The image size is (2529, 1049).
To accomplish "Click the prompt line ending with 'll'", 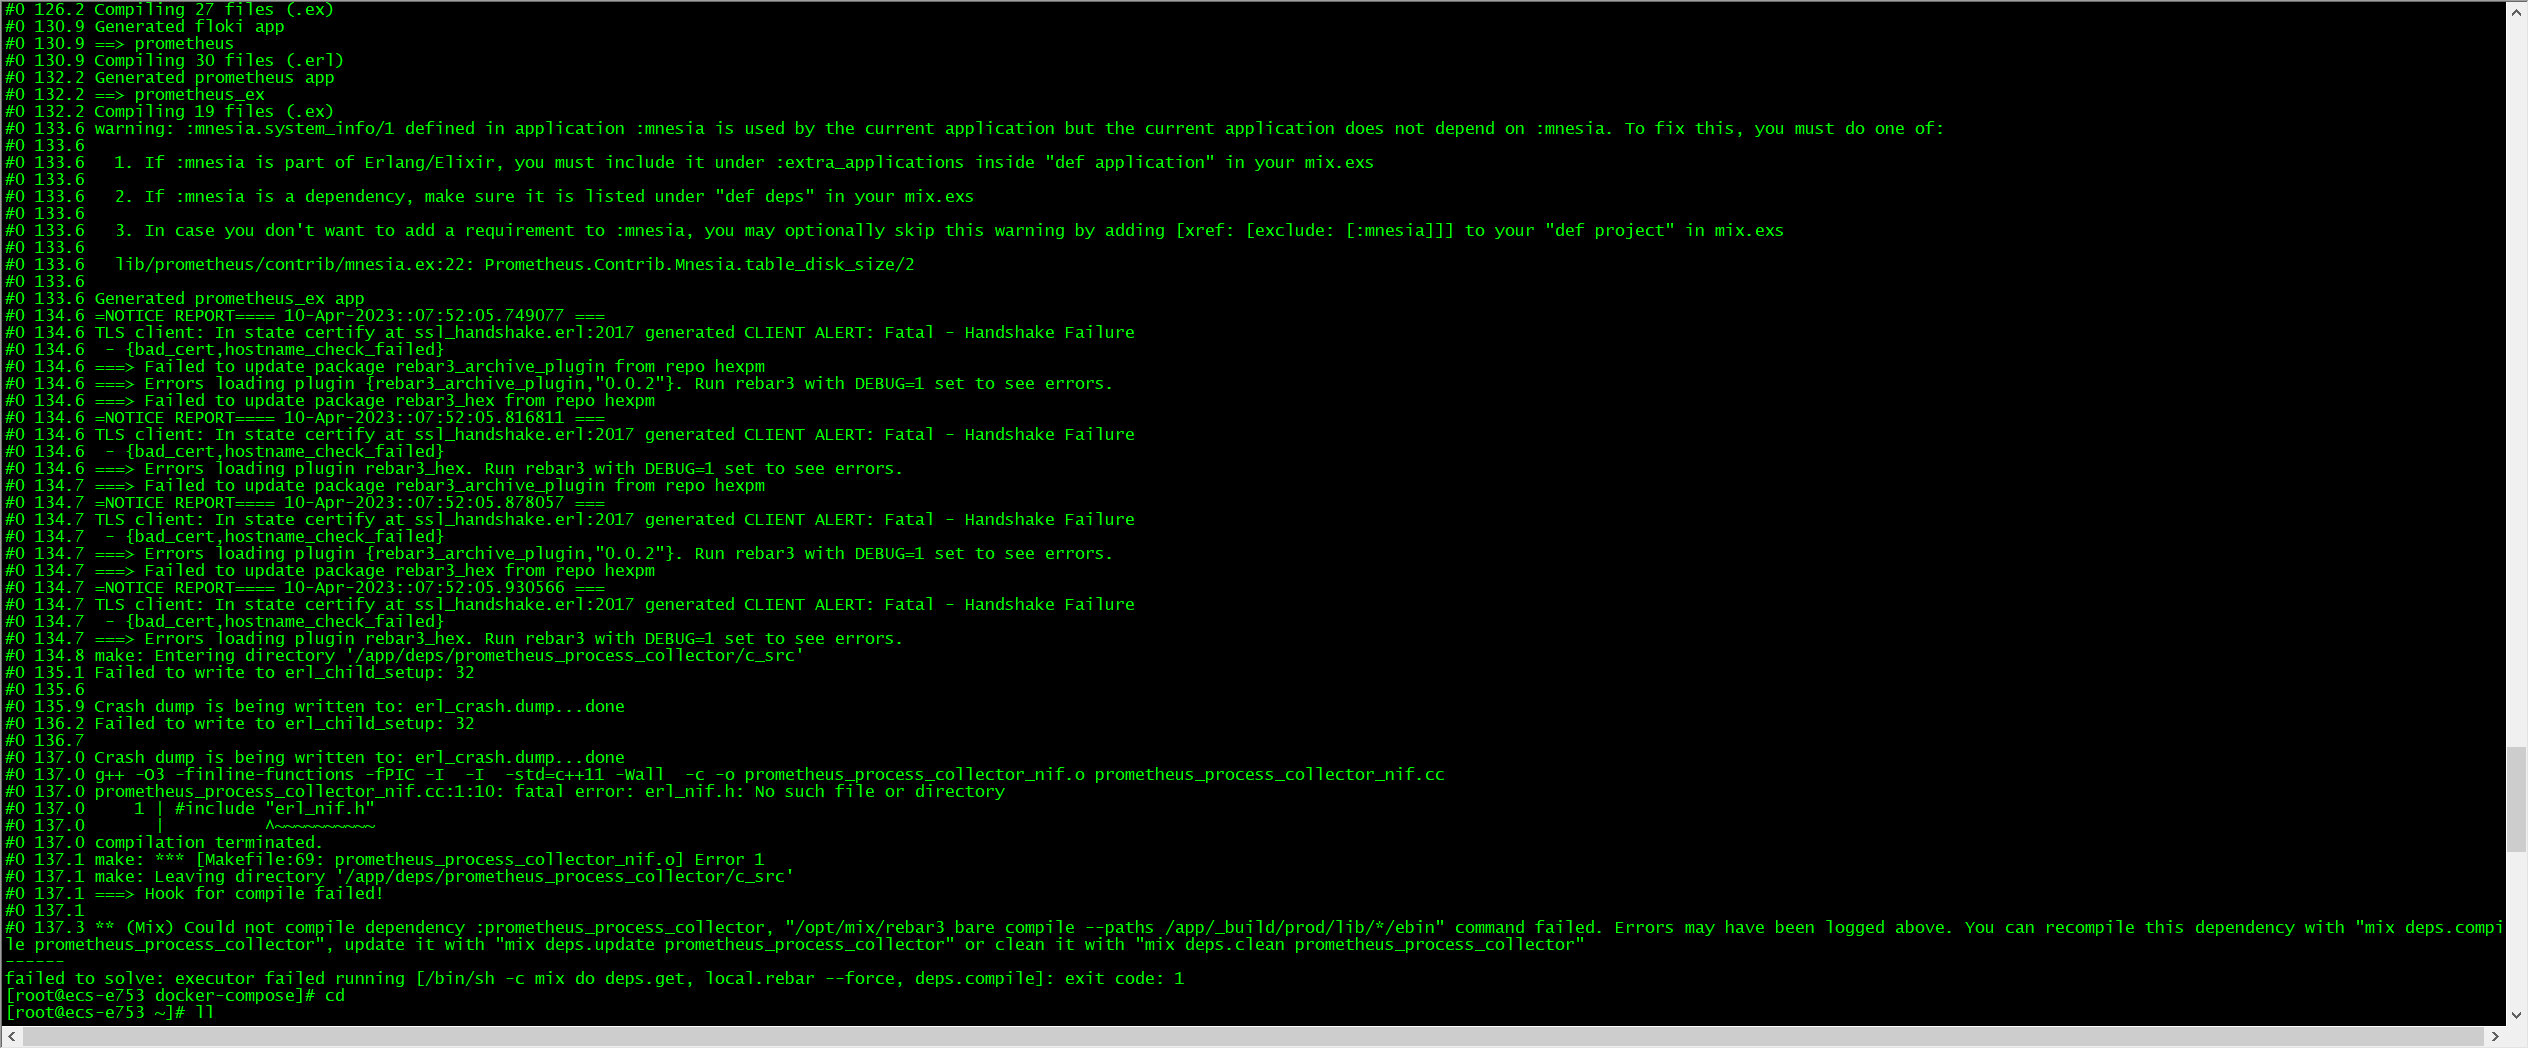I will click(107, 1012).
